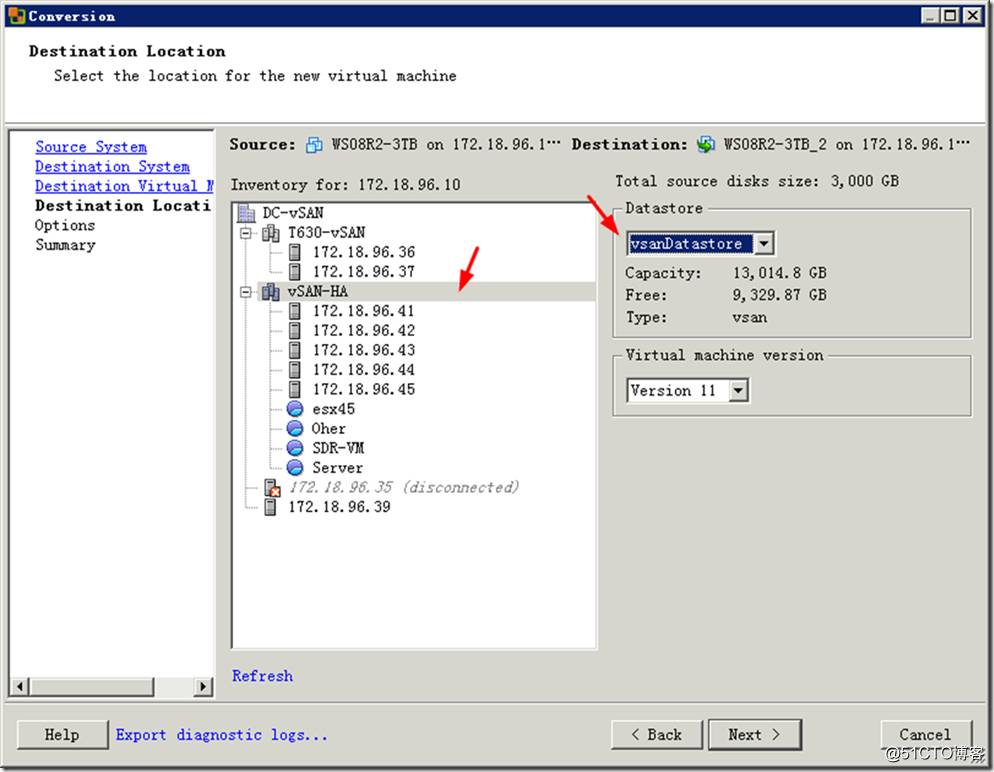This screenshot has width=994, height=772.
Task: Open the Virtual machine version dropdown
Action: (x=738, y=391)
